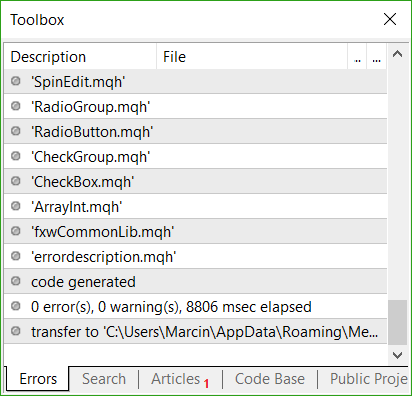Click the info icon beside 'RadioGroup.mqh'
Image resolution: width=412 pixels, height=396 pixels.
pos(16,106)
